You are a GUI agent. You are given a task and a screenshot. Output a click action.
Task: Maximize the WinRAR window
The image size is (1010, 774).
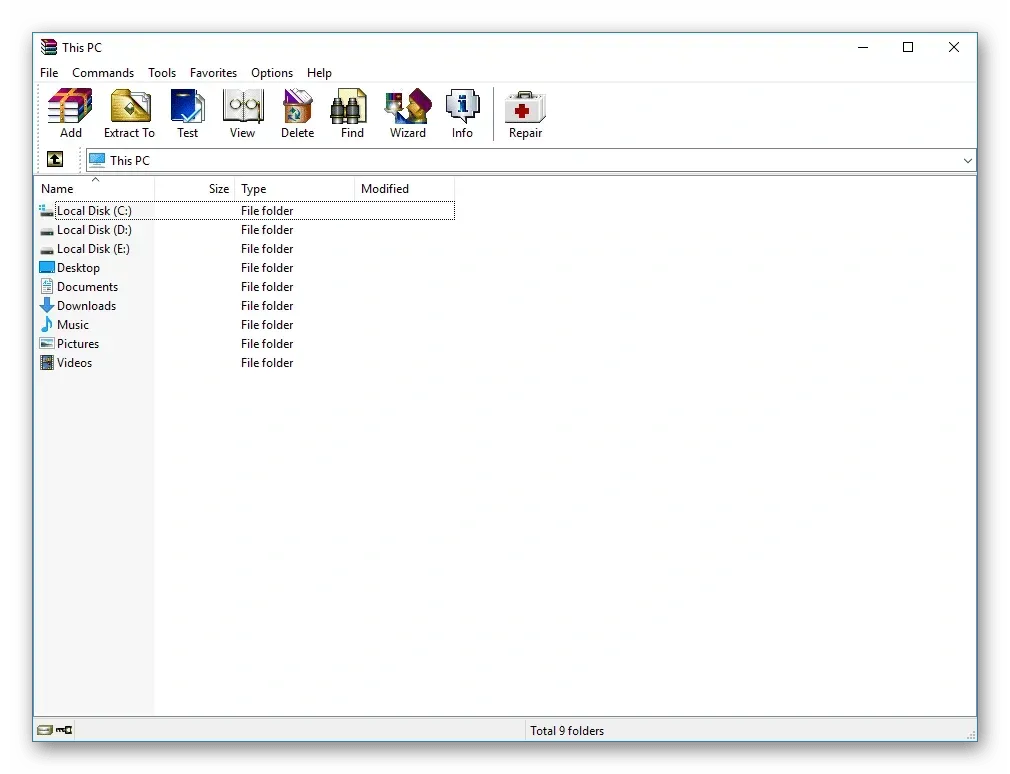908,47
